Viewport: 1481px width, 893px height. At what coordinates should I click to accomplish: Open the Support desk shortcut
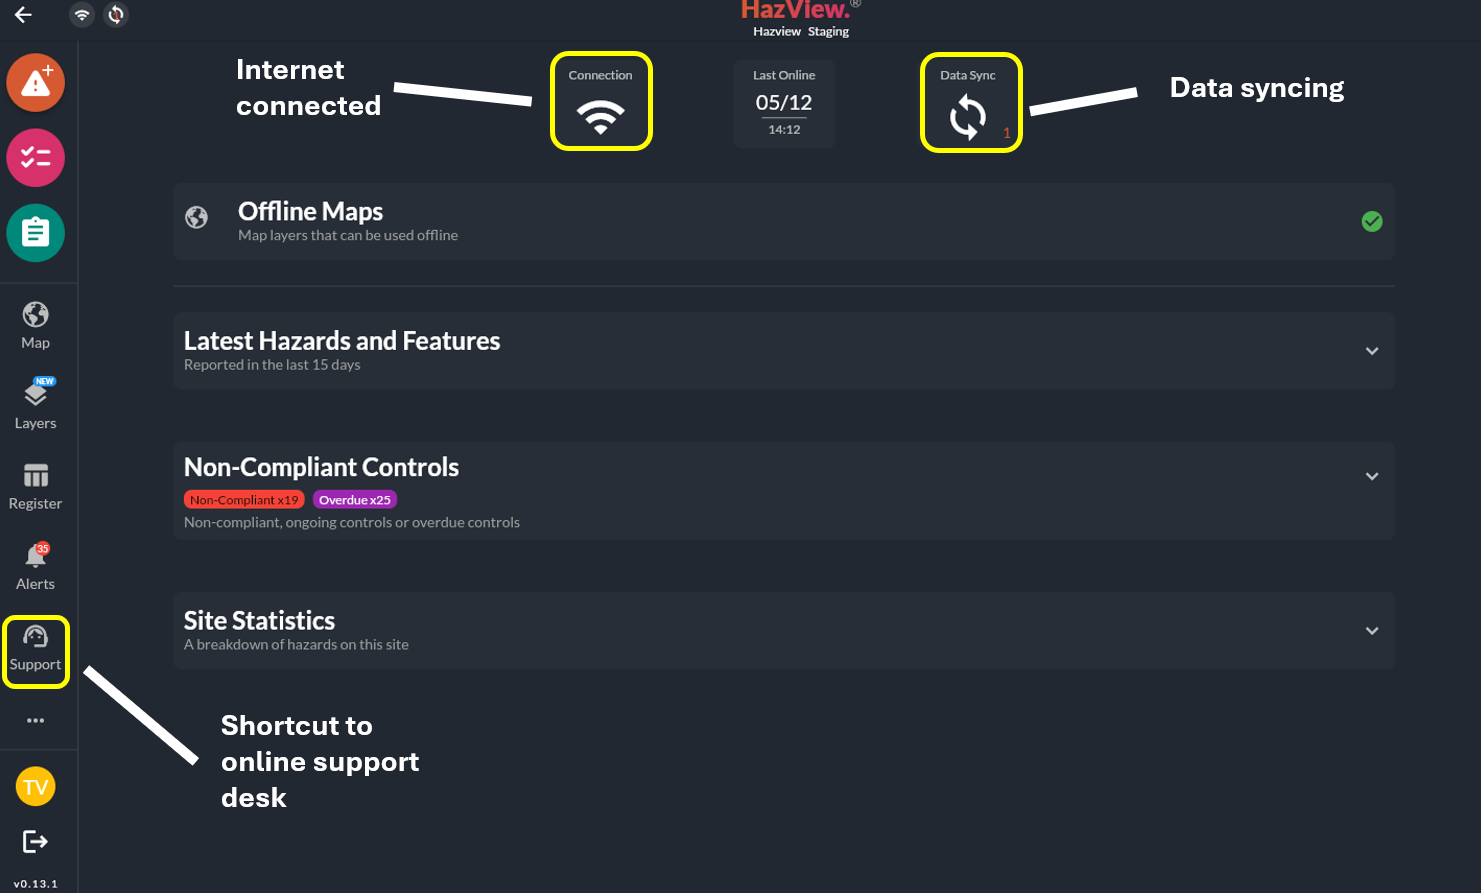36,651
